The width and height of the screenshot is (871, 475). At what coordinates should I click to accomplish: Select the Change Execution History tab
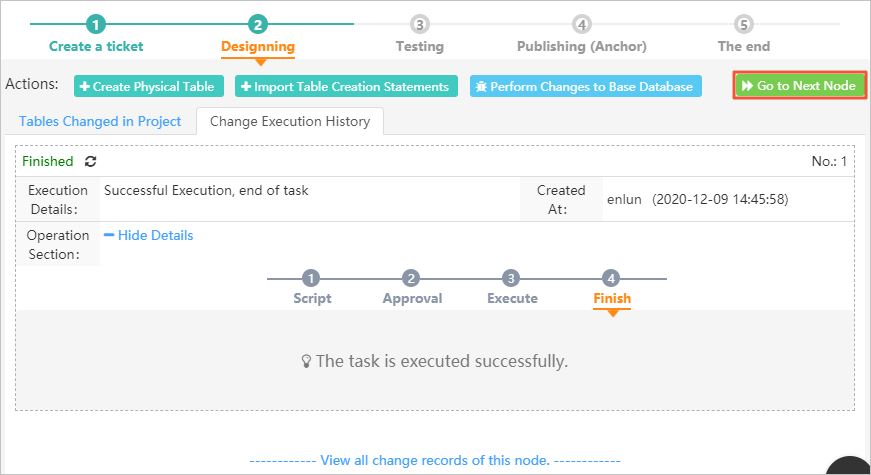click(290, 121)
